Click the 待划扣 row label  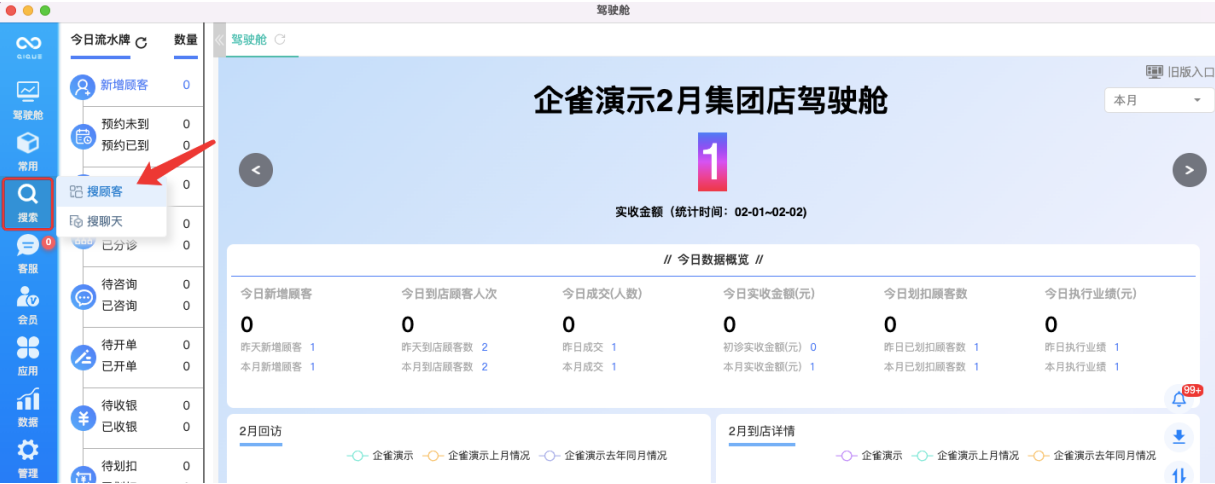coord(120,466)
